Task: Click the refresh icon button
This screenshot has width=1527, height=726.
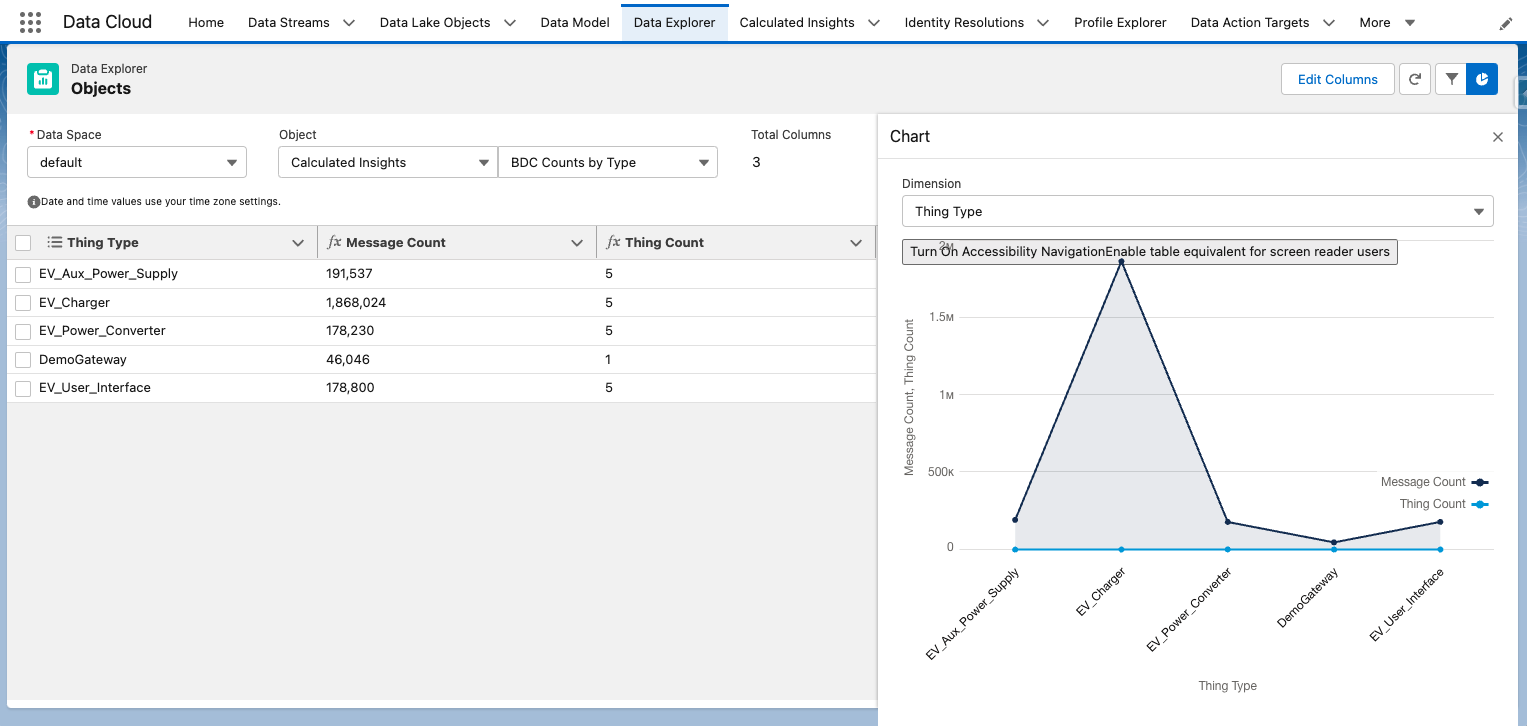Action: pos(1414,79)
